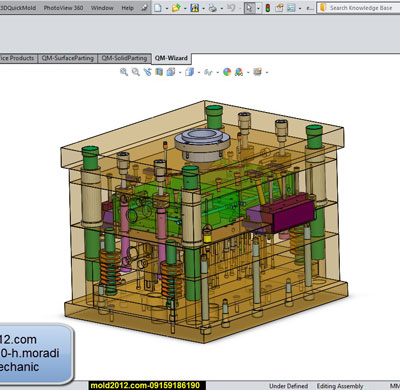Click the Open file folder icon
Image resolution: width=400 pixels, height=390 pixels.
[176, 8]
